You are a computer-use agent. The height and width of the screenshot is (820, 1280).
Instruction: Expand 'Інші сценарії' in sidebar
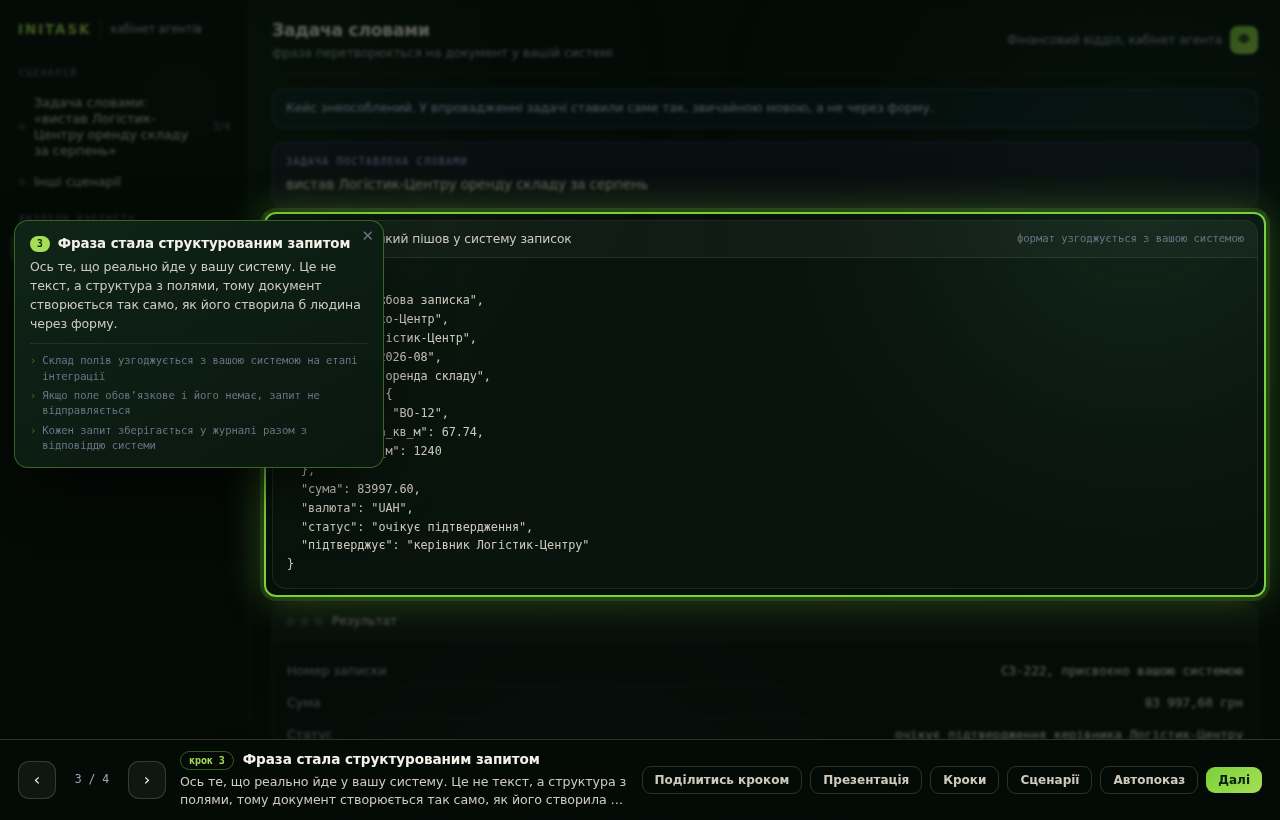click(x=77, y=182)
